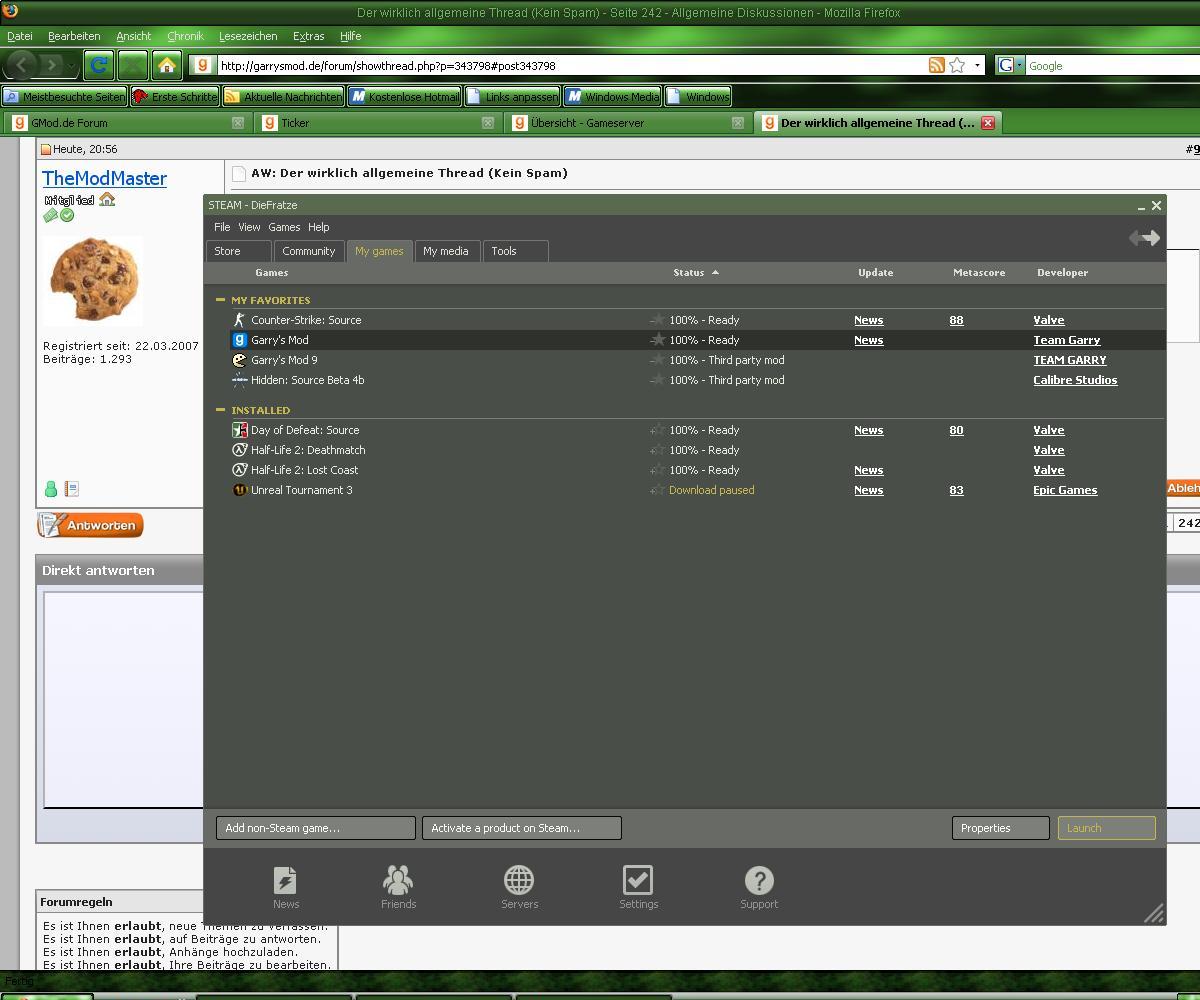Click the Firefox reload button
Image resolution: width=1200 pixels, height=1000 pixels.
pyautogui.click(x=98, y=66)
